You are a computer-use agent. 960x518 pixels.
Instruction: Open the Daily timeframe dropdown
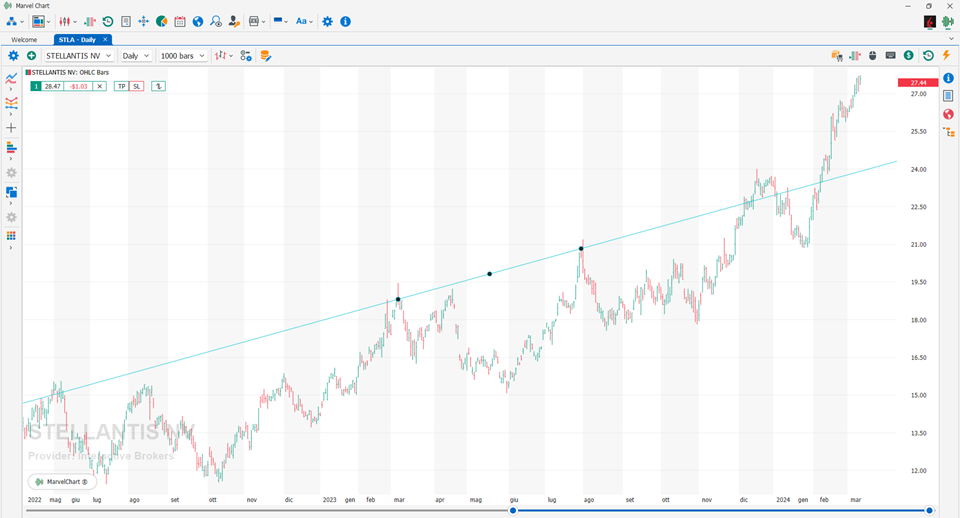pos(135,56)
